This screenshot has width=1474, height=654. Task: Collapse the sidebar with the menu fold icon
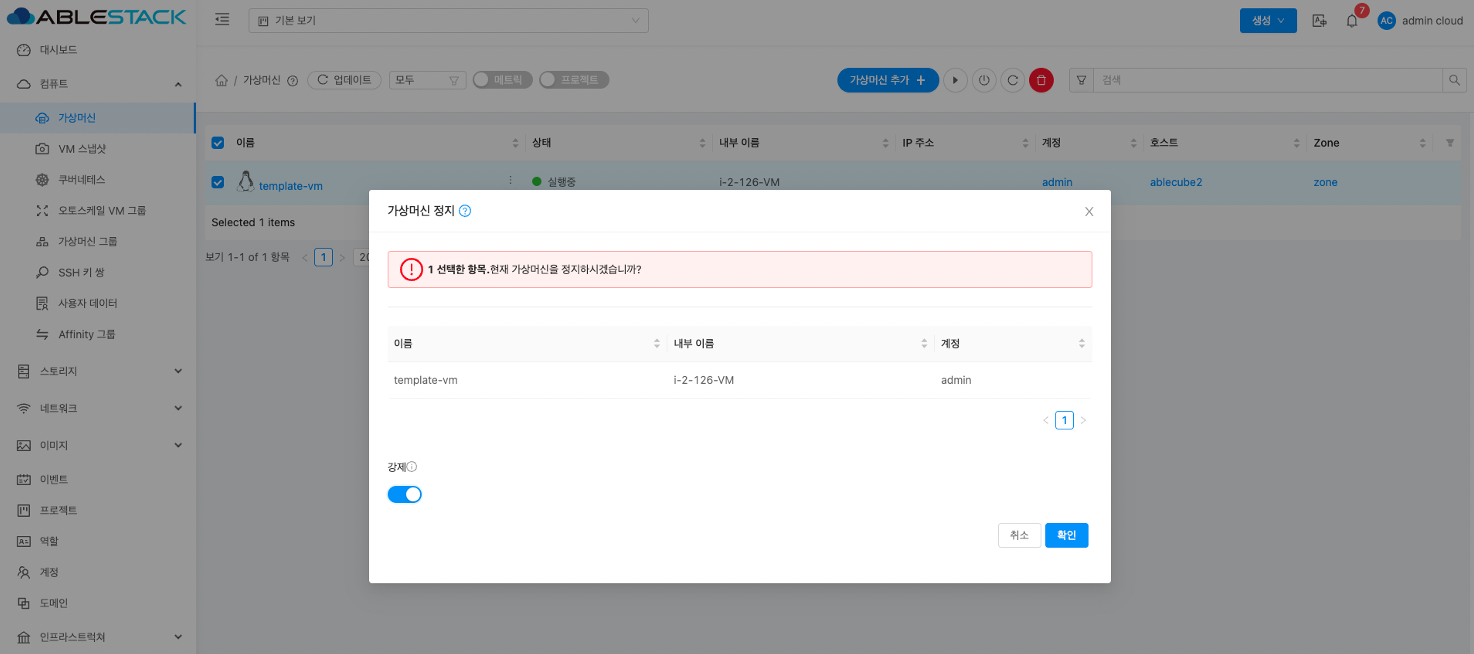click(x=222, y=20)
